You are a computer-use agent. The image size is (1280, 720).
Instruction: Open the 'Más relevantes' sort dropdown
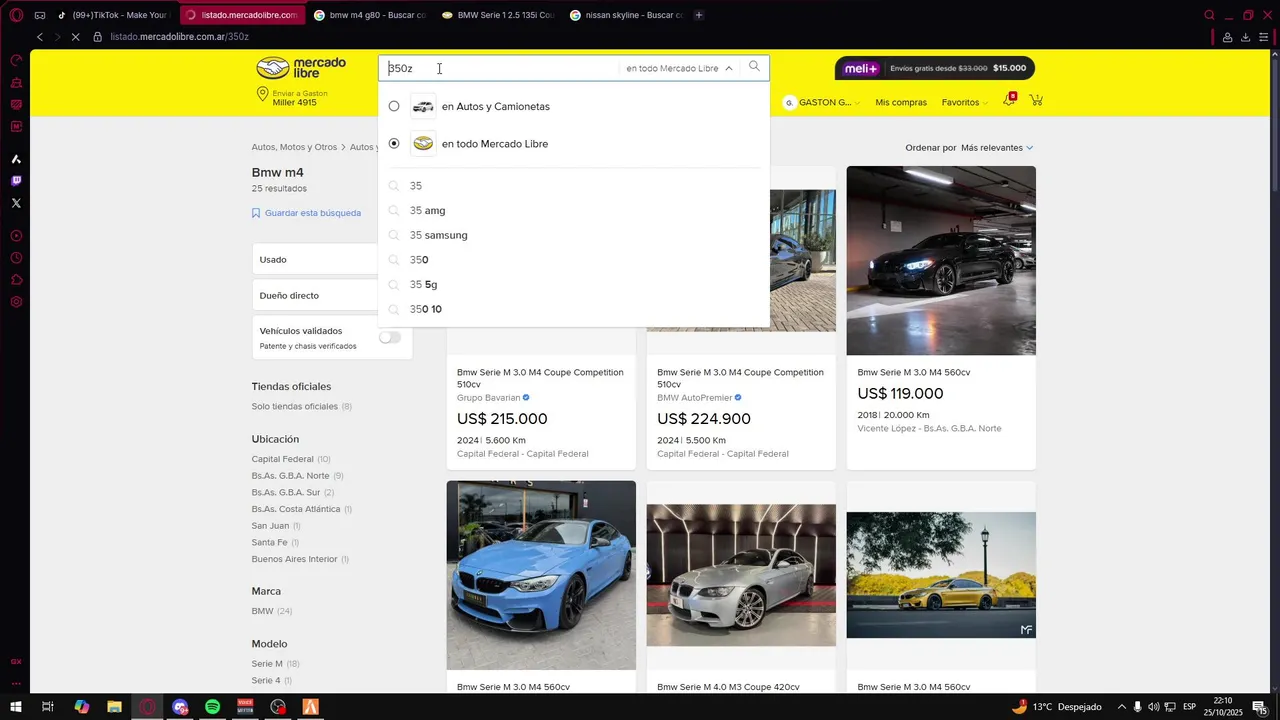997,148
